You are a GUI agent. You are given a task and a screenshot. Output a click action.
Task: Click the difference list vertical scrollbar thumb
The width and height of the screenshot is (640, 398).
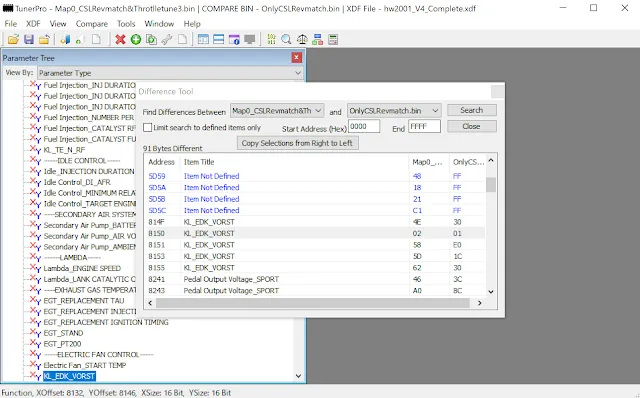coord(491,185)
